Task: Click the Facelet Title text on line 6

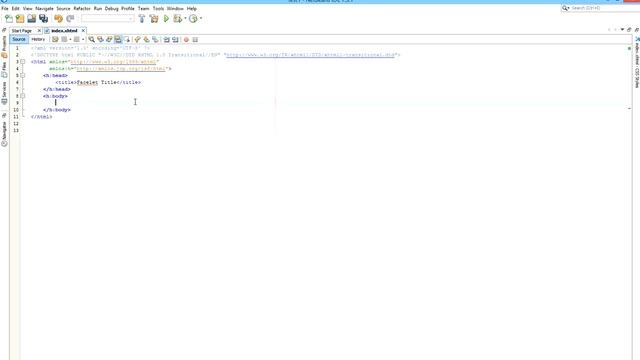Action: pos(97,82)
